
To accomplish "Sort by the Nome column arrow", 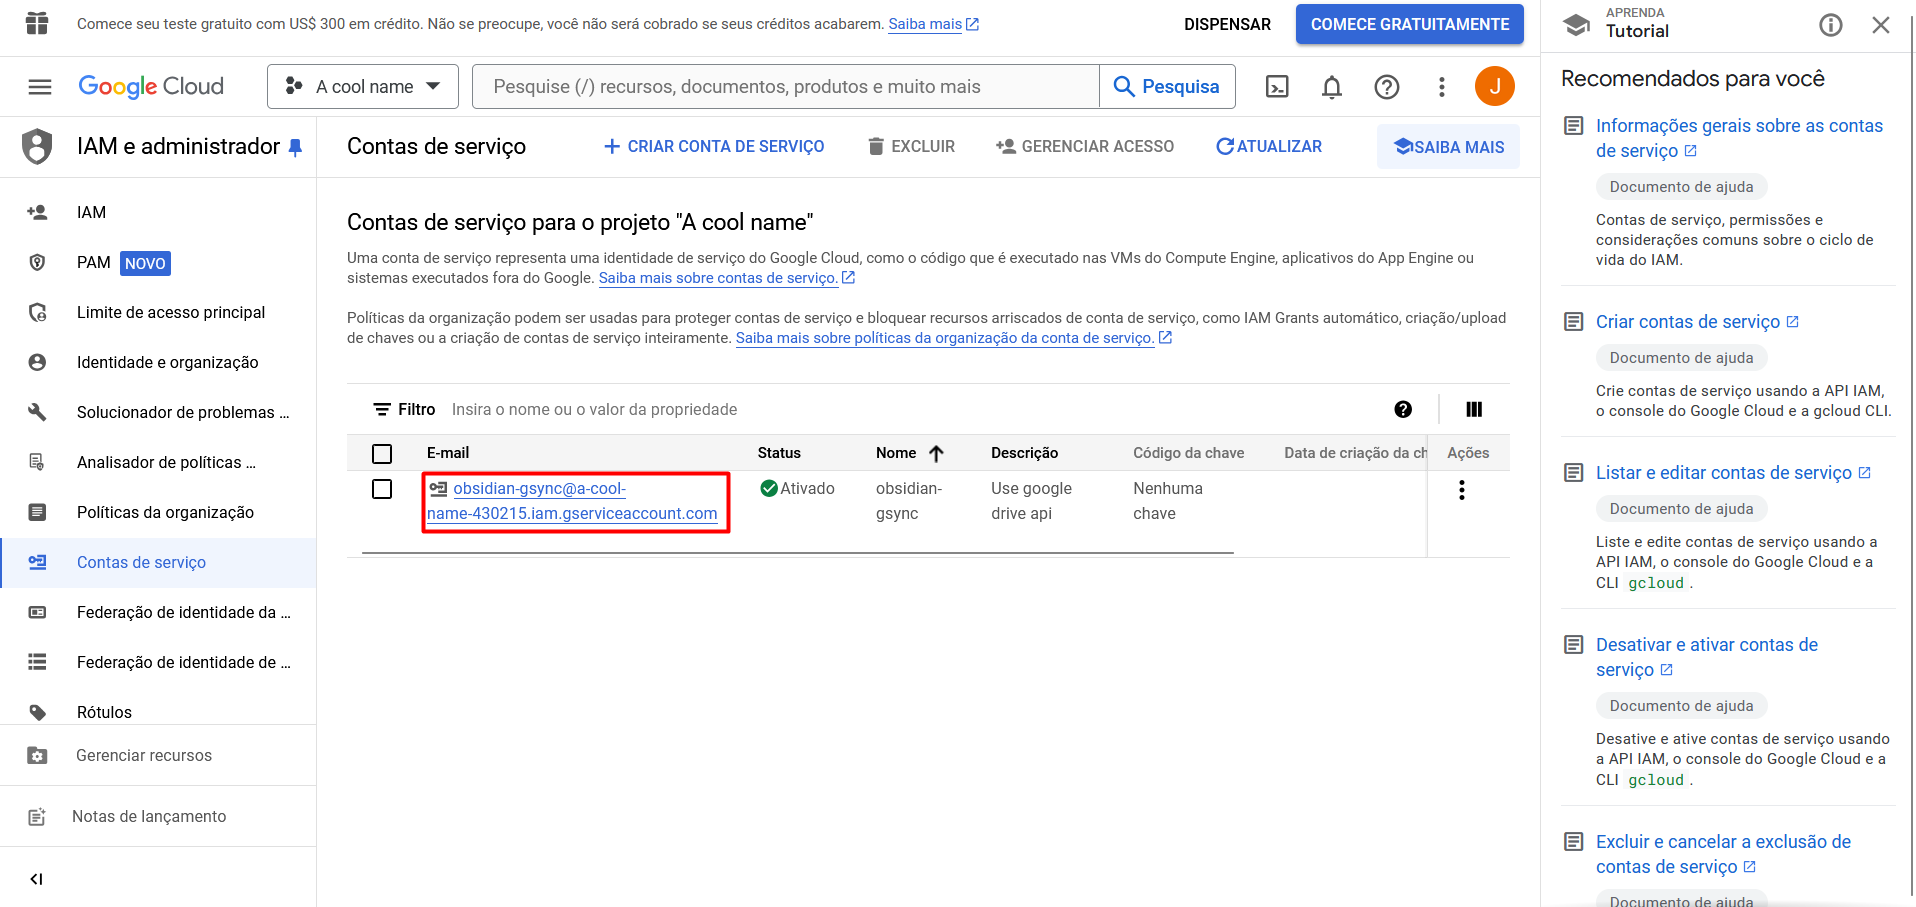I will click(x=936, y=453).
